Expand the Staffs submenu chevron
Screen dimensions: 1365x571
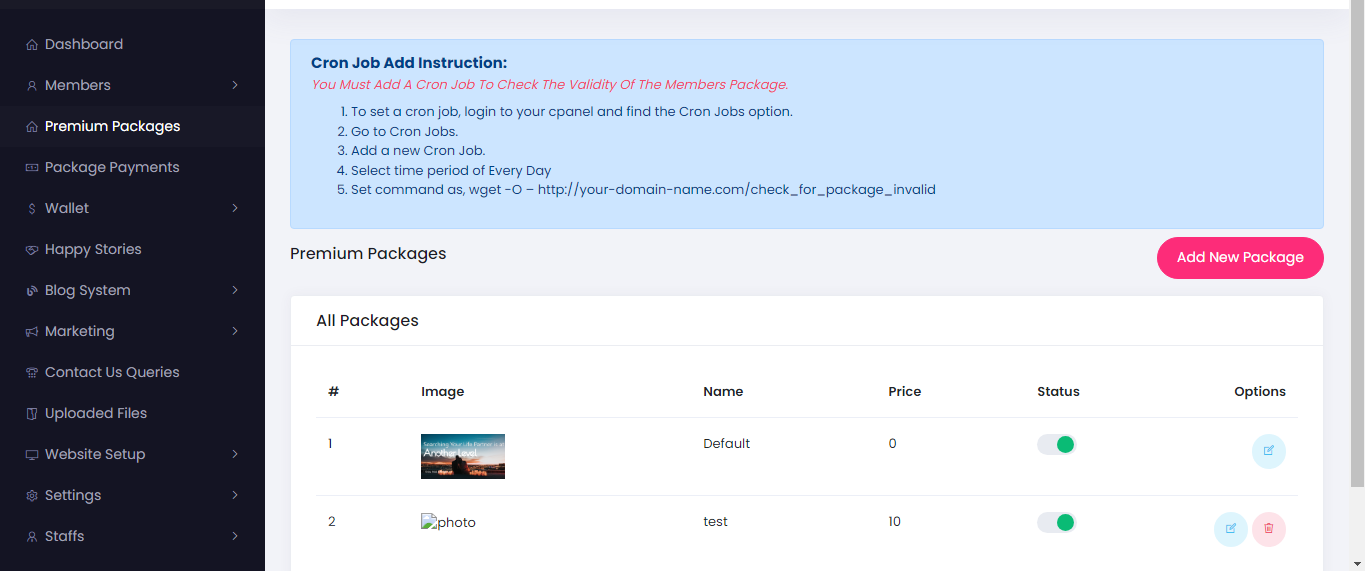[235, 537]
